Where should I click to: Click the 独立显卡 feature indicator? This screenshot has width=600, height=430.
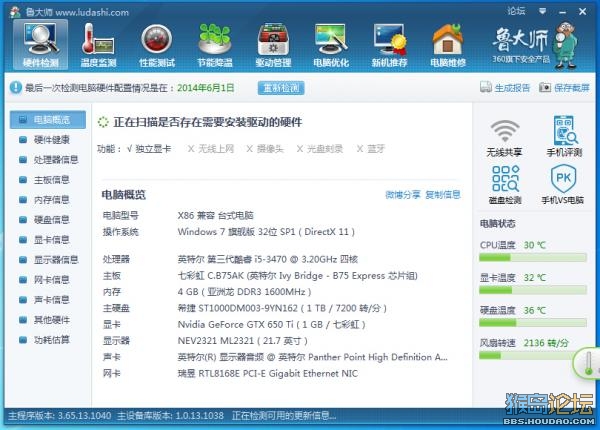pos(149,148)
